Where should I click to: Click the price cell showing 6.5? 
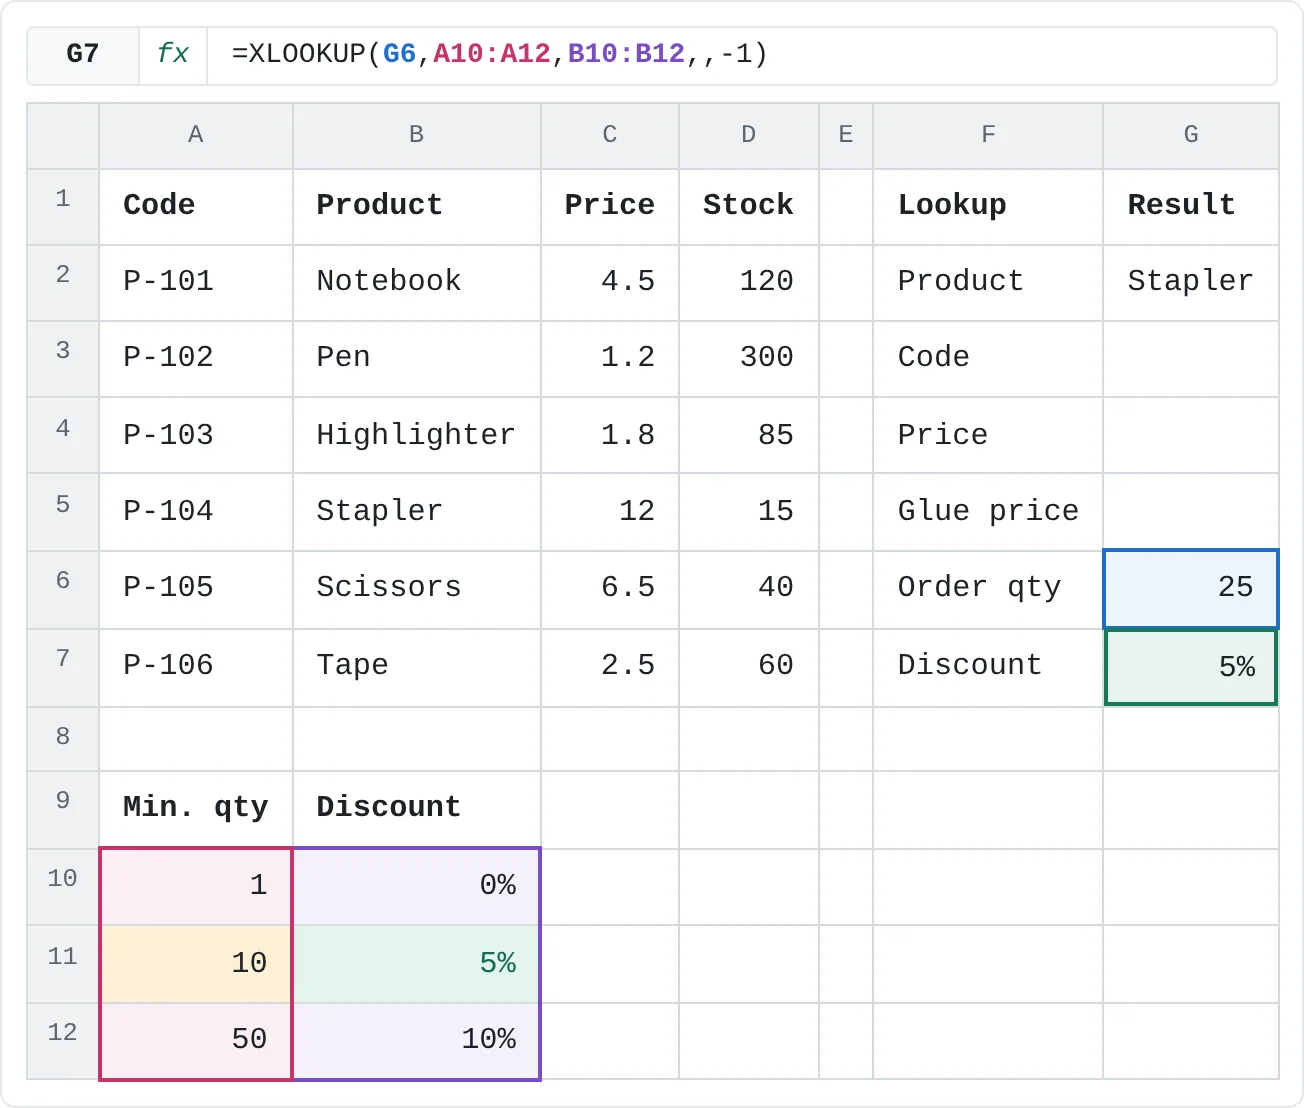coord(610,590)
